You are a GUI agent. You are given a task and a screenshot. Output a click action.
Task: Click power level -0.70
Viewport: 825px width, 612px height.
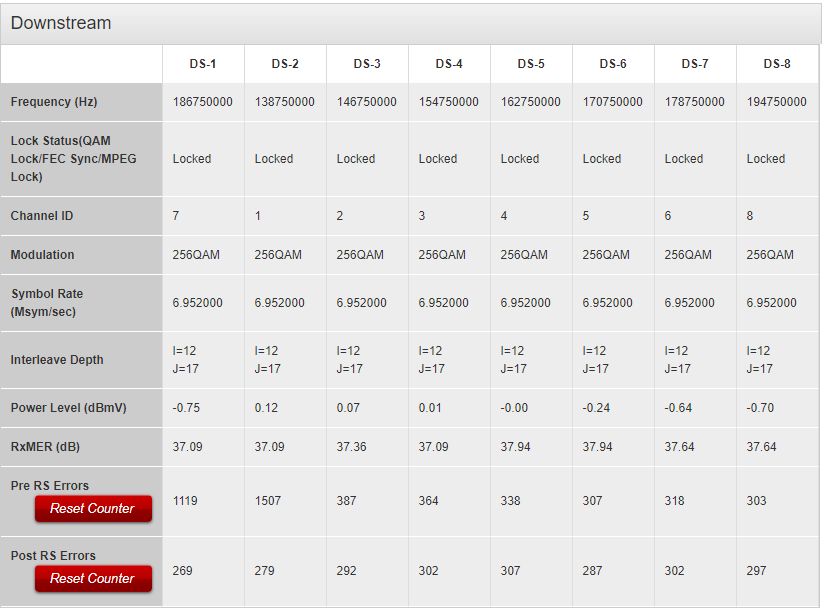(760, 408)
